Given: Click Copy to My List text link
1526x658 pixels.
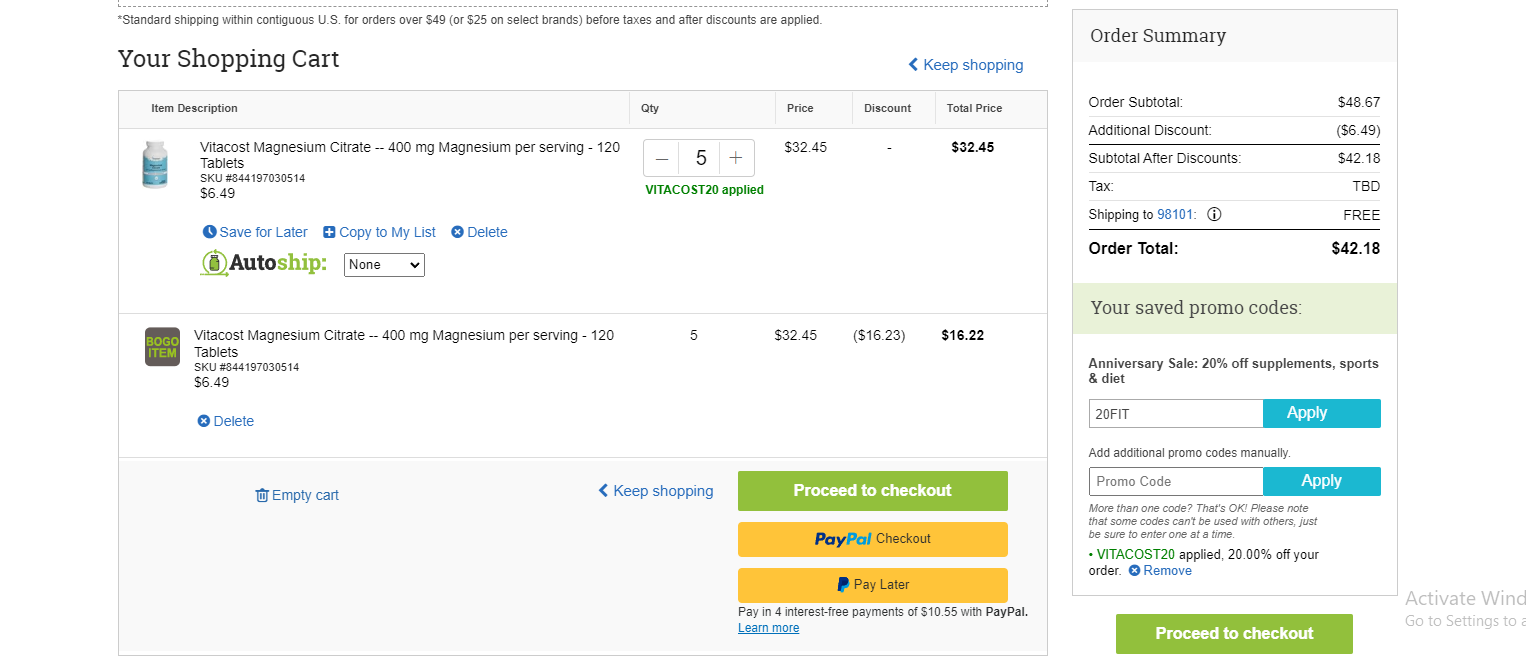Looking at the screenshot, I should pyautogui.click(x=387, y=232).
